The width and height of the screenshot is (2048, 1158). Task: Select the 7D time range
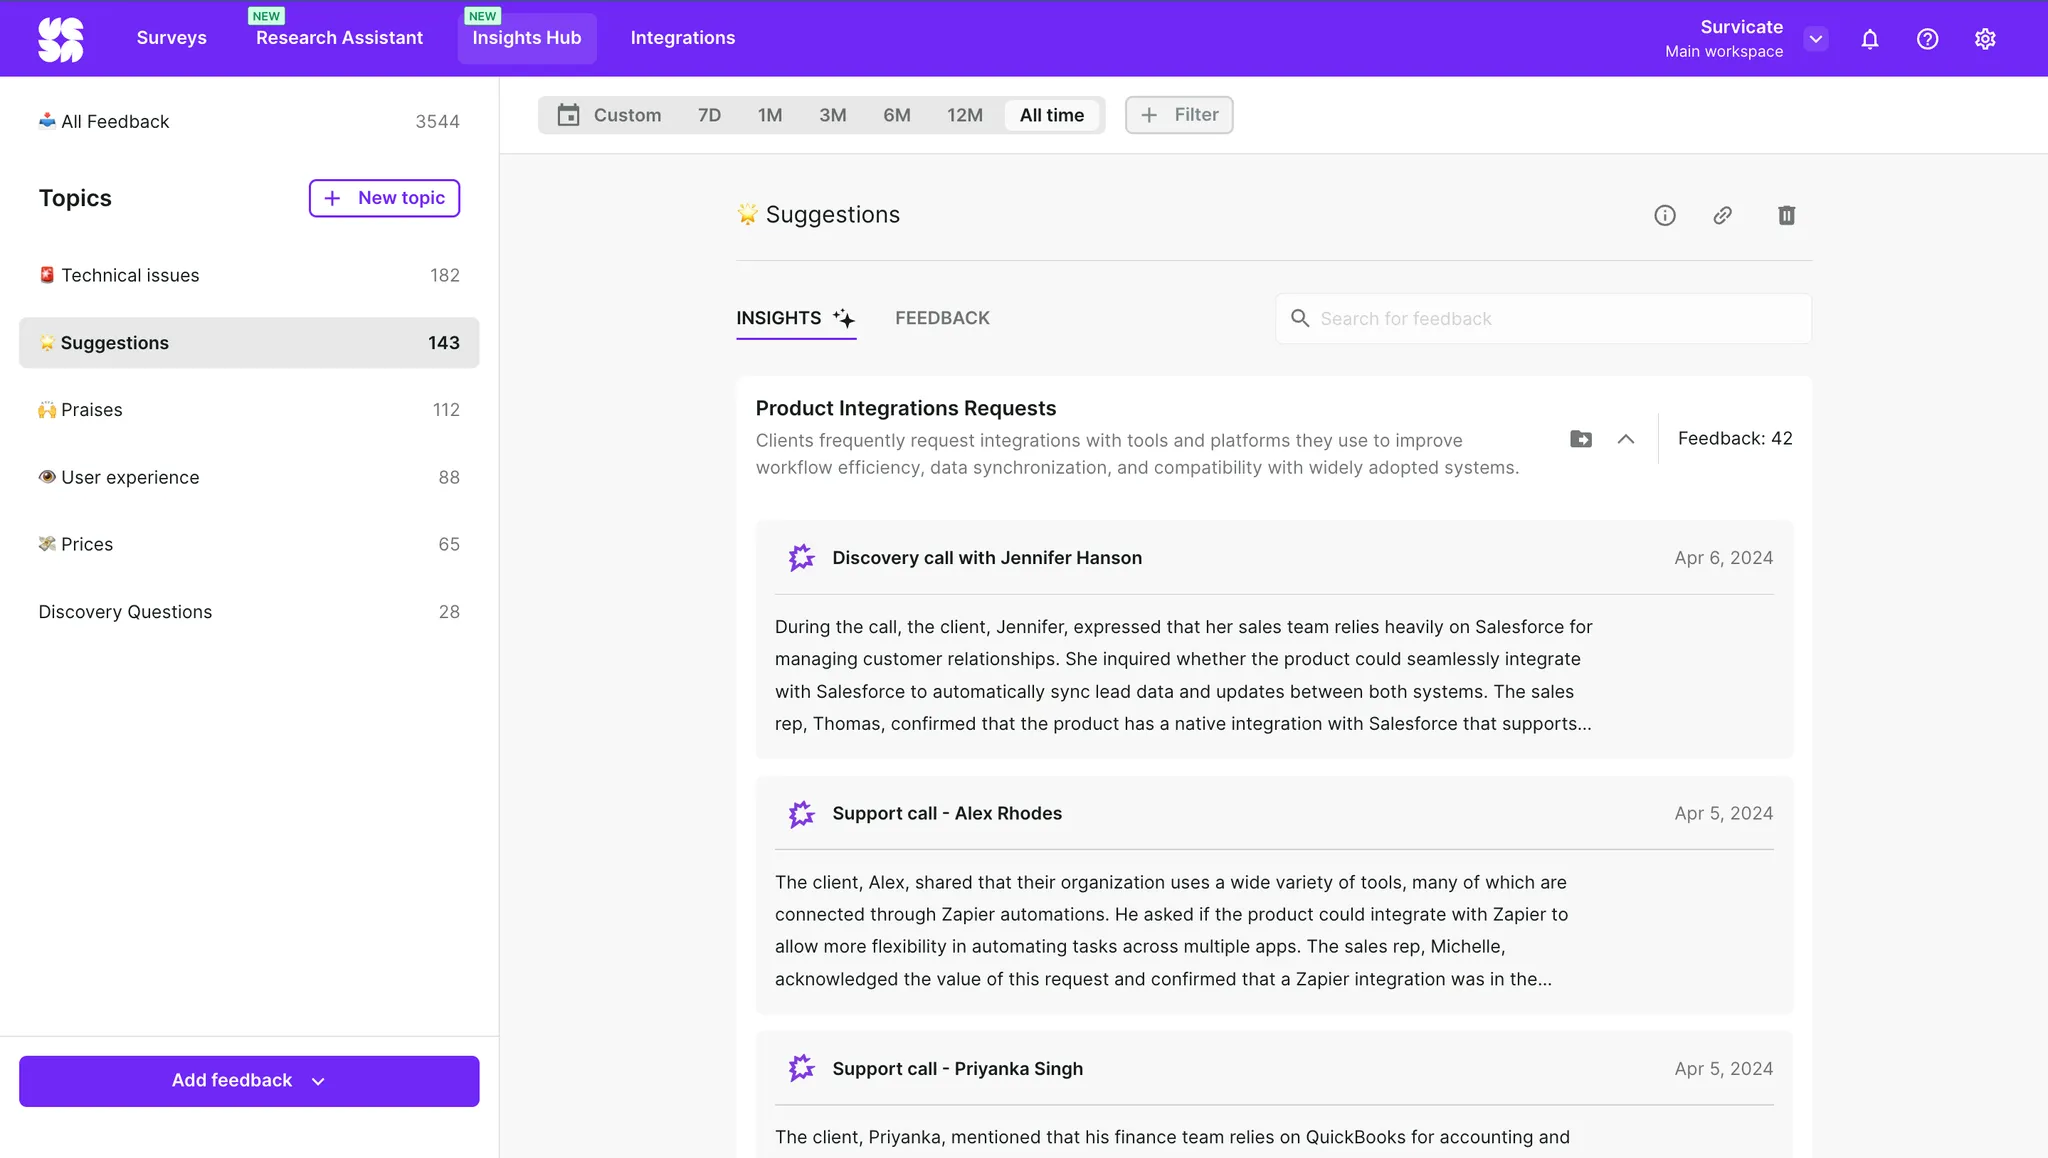[709, 115]
